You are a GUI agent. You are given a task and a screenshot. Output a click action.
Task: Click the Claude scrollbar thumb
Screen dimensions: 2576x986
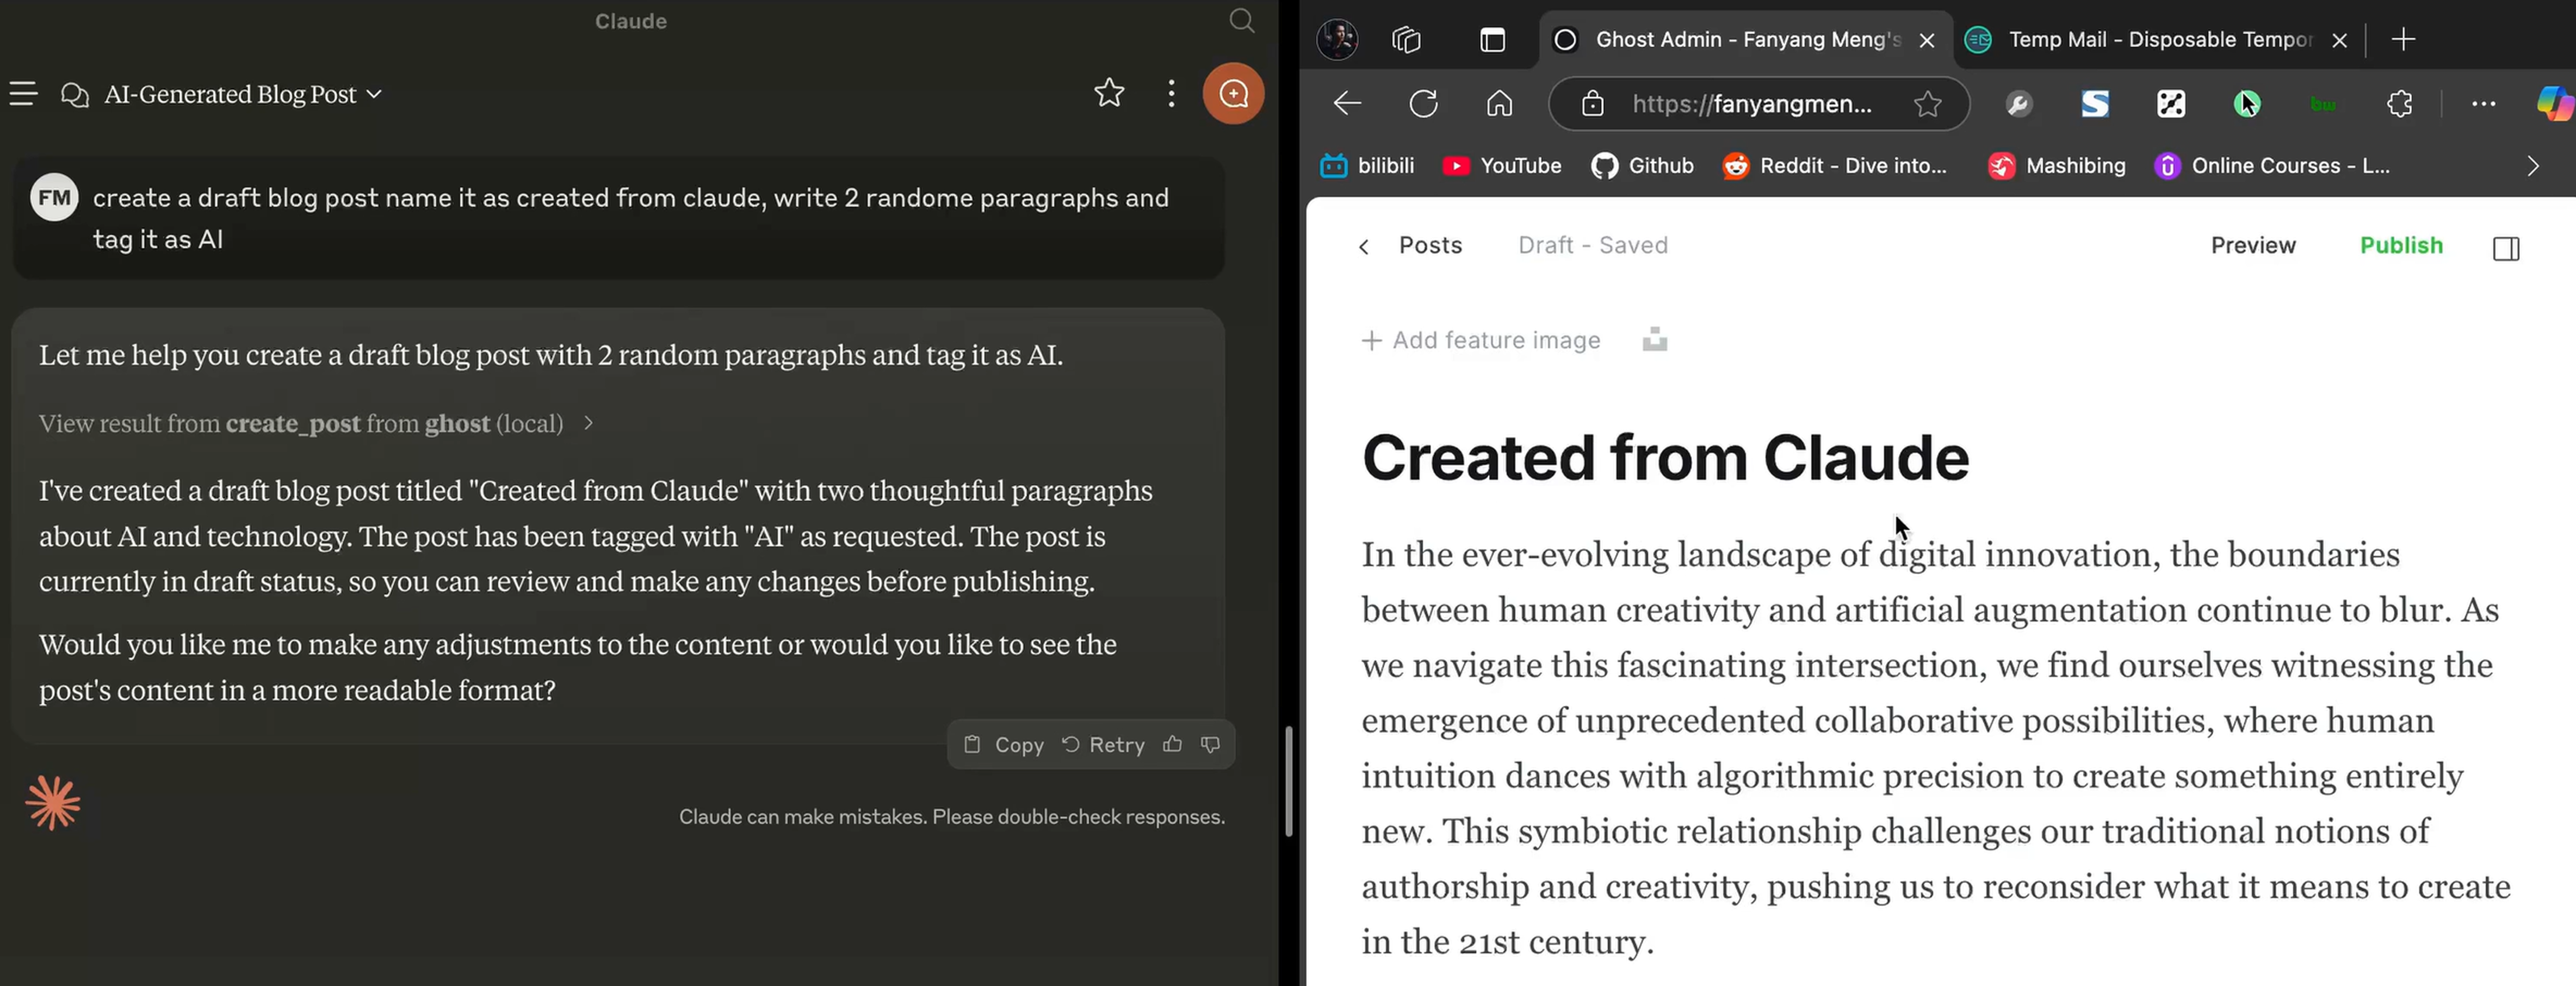1288,781
